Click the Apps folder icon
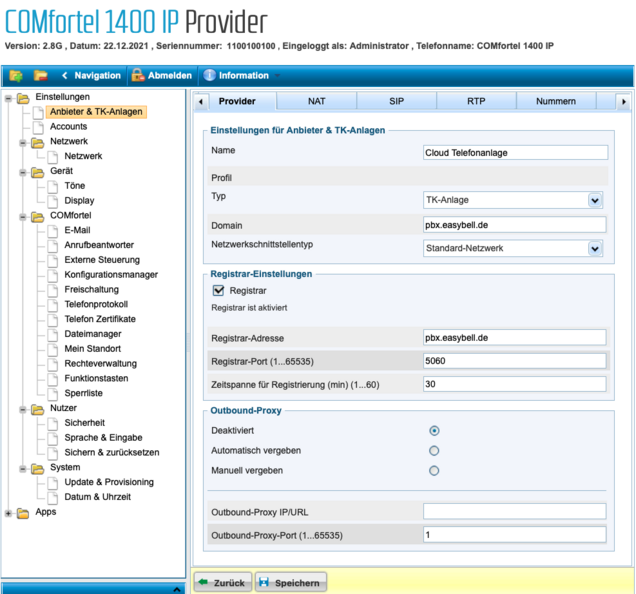This screenshot has width=636, height=594. (x=23, y=512)
